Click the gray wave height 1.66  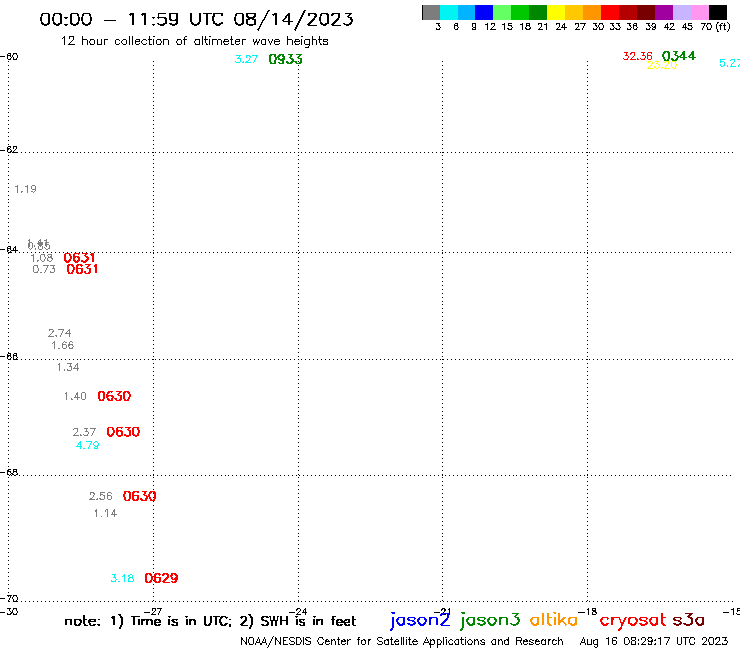(x=63, y=346)
